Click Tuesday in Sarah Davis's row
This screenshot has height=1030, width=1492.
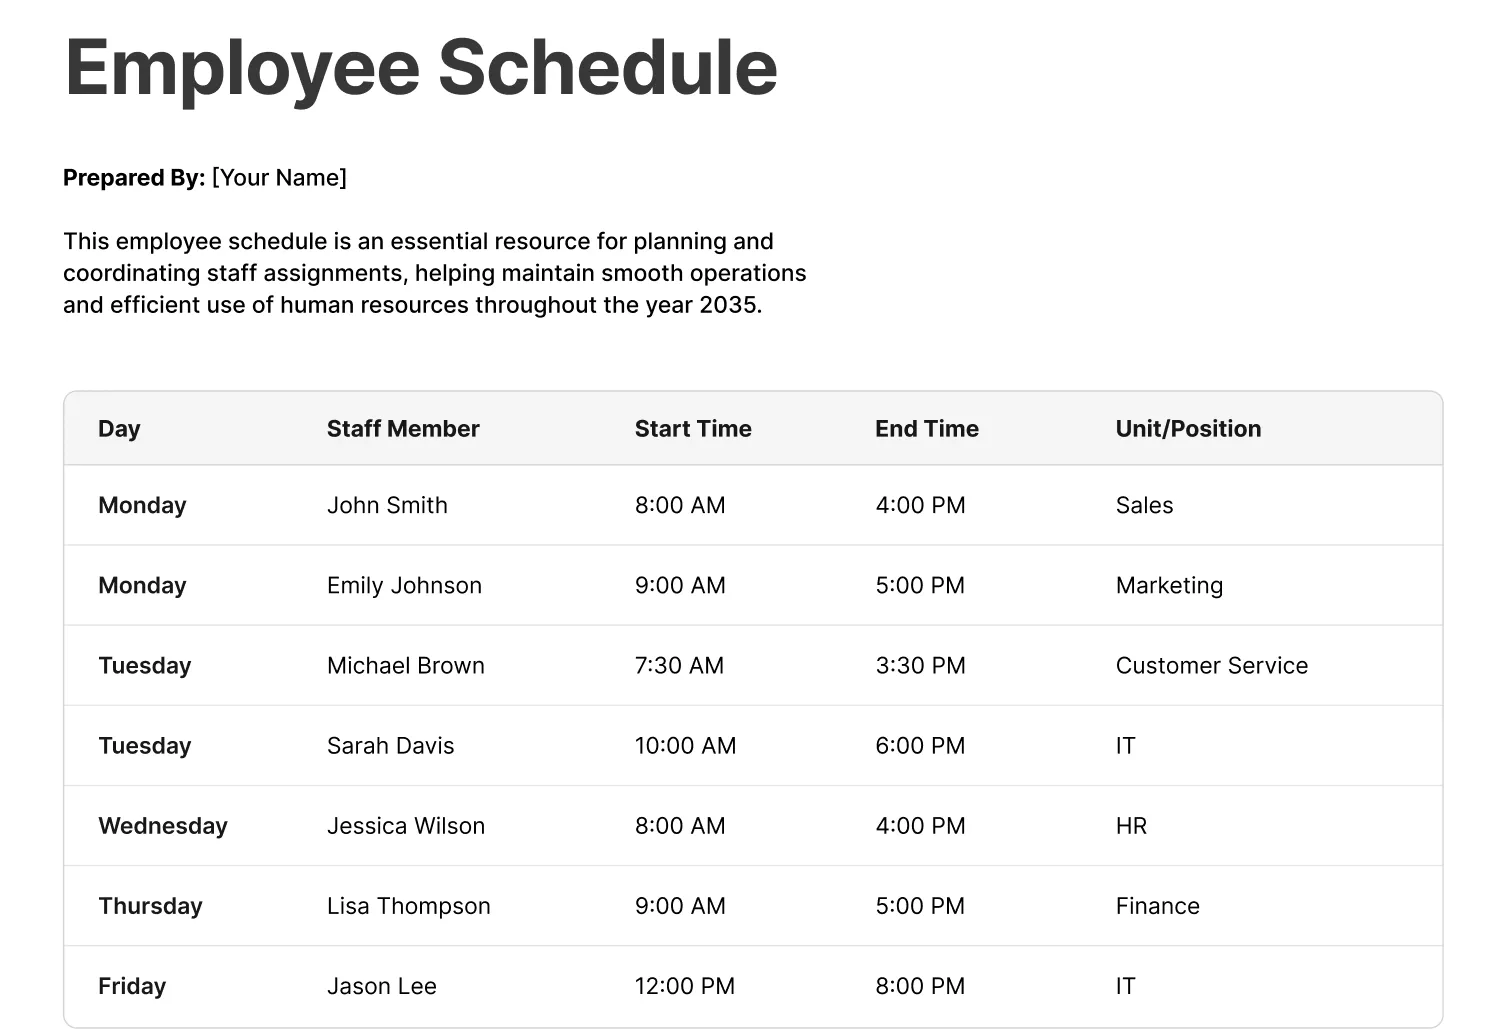point(144,746)
